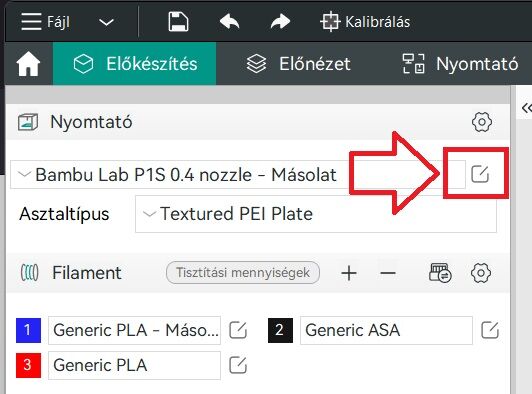532x394 pixels.
Task: Open the Kalibrálás menu
Action: click(365, 22)
